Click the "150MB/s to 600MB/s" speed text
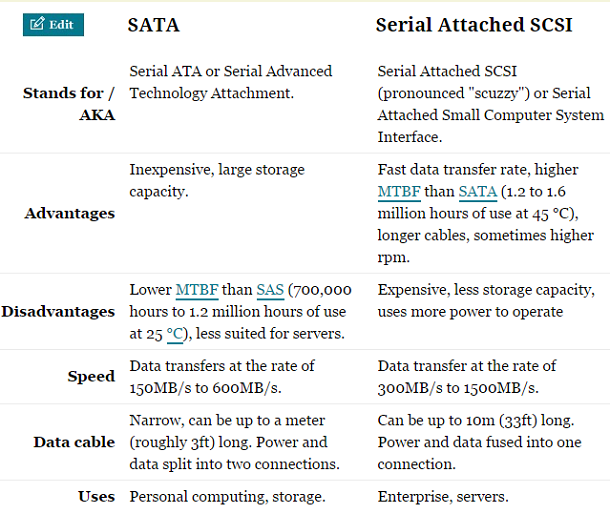 (x=208, y=387)
